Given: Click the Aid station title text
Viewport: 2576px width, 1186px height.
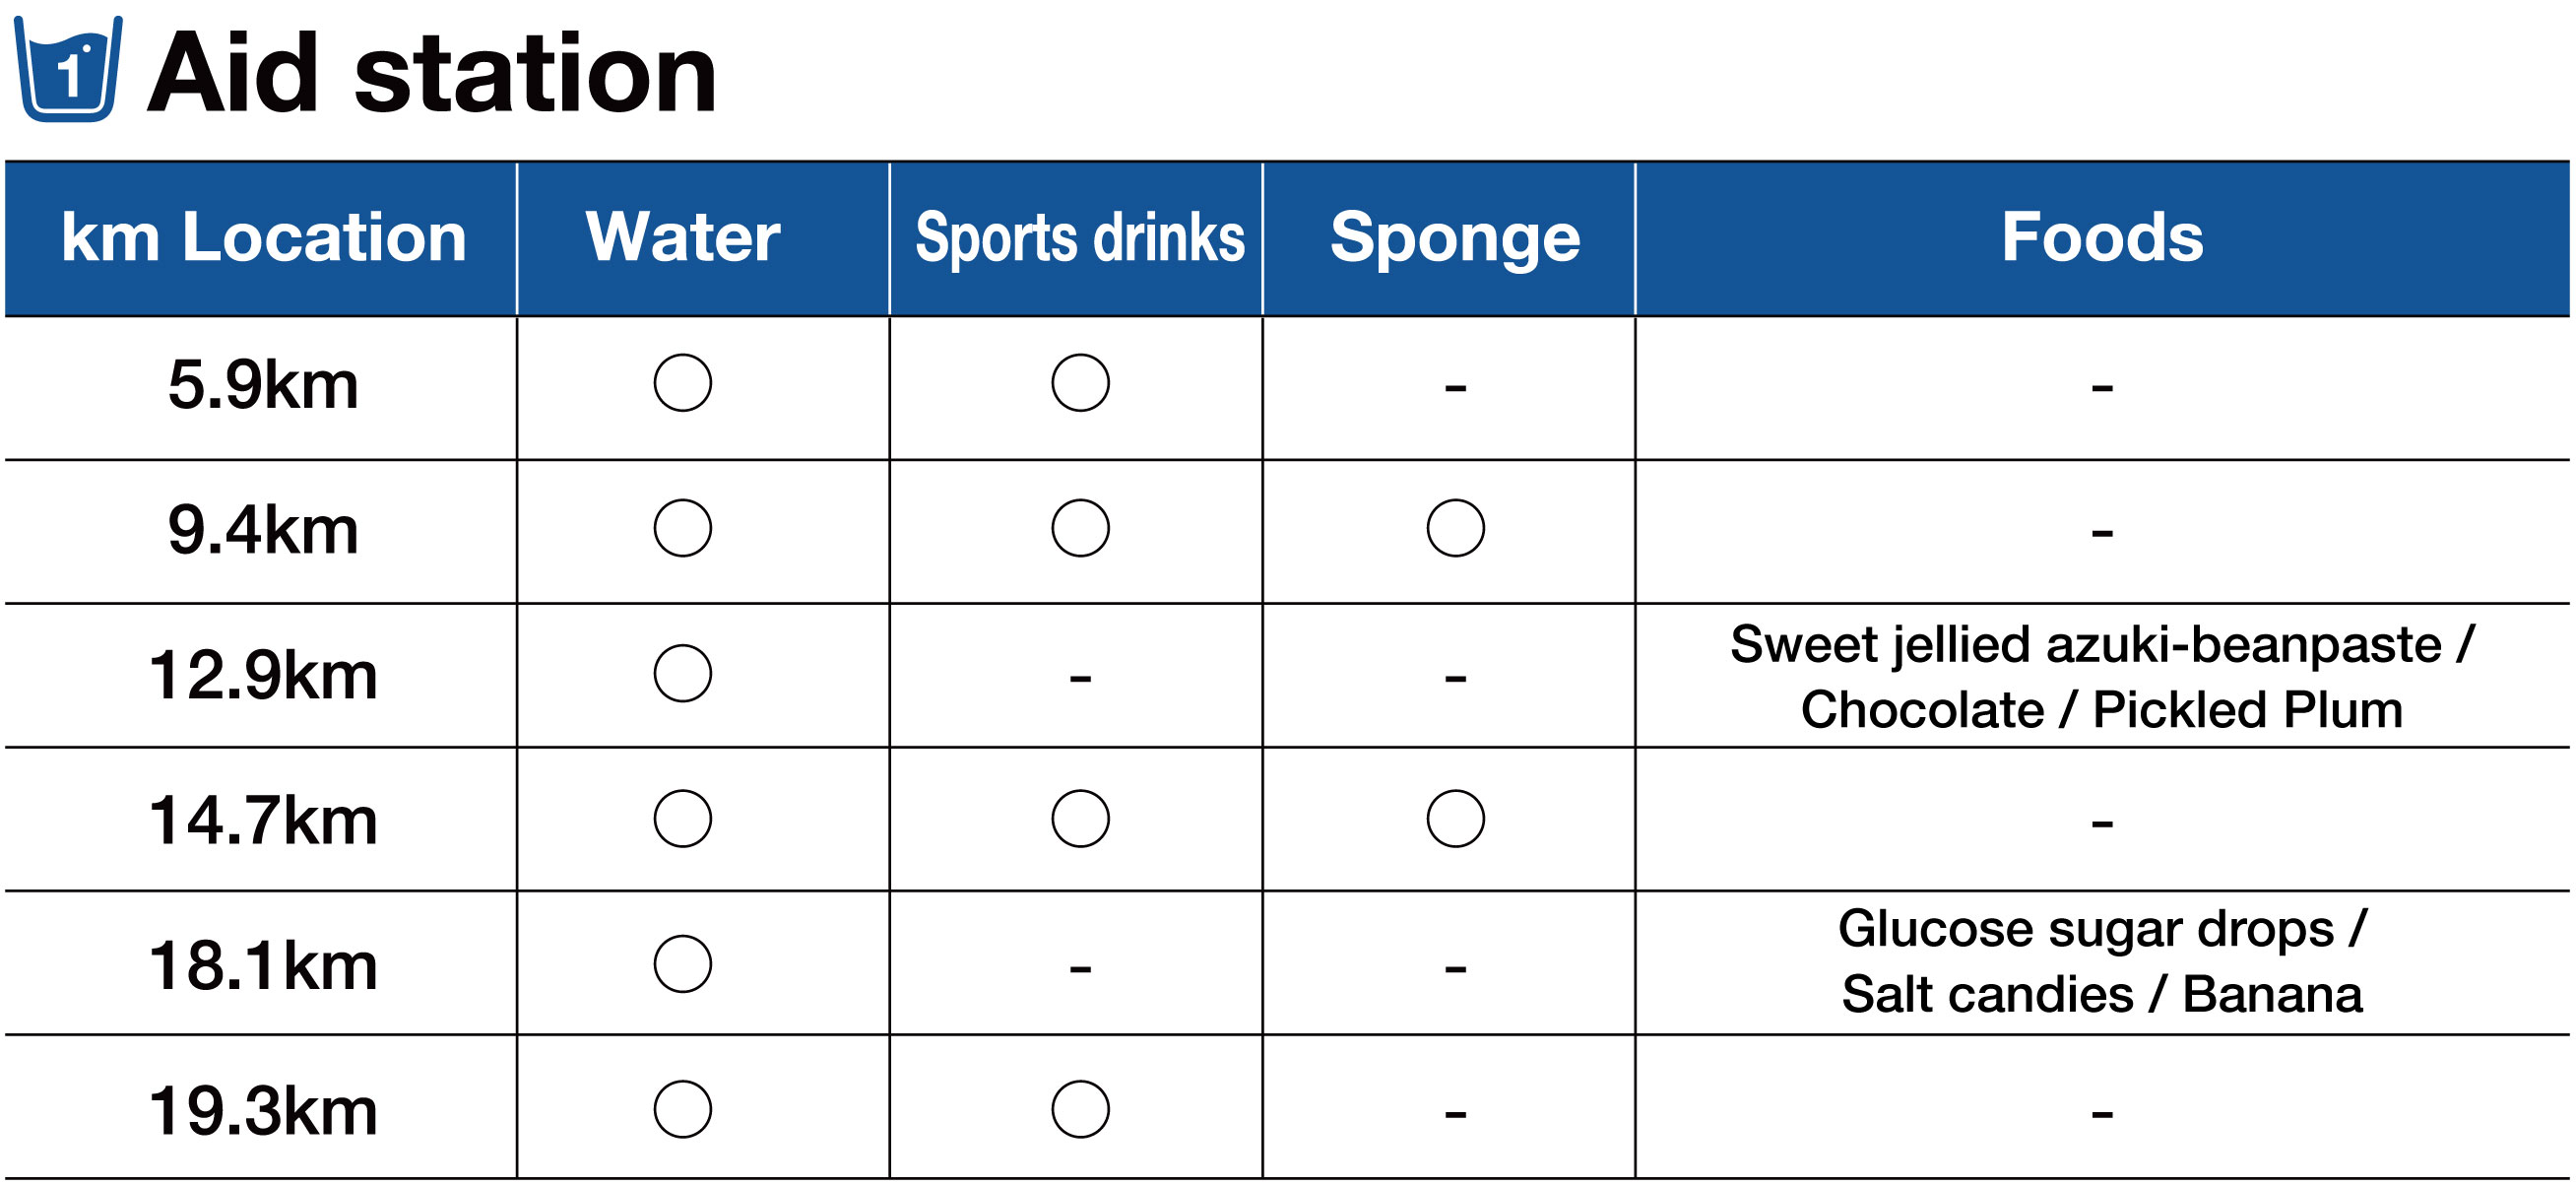Looking at the screenshot, I should click(x=432, y=74).
